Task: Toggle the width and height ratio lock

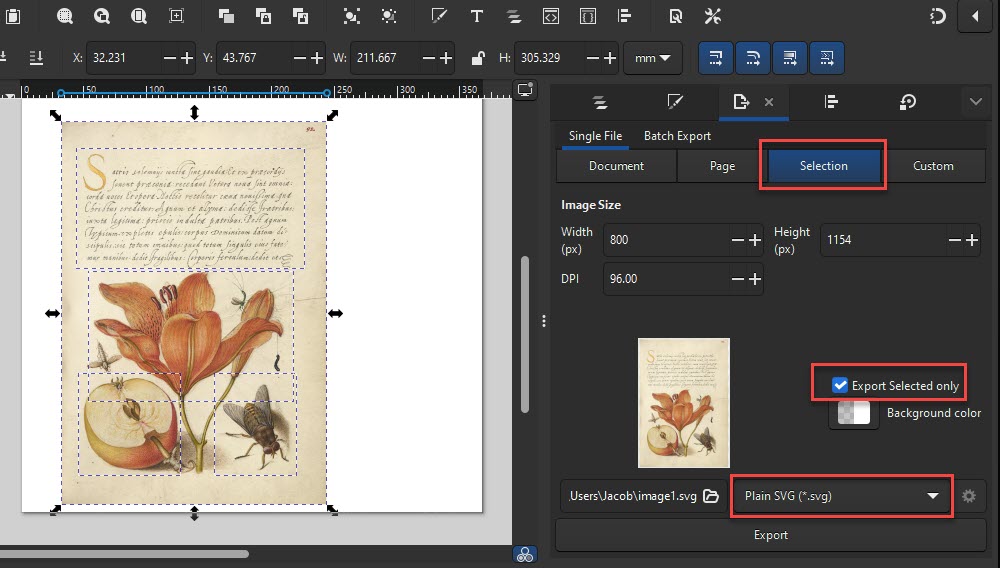Action: click(x=479, y=58)
